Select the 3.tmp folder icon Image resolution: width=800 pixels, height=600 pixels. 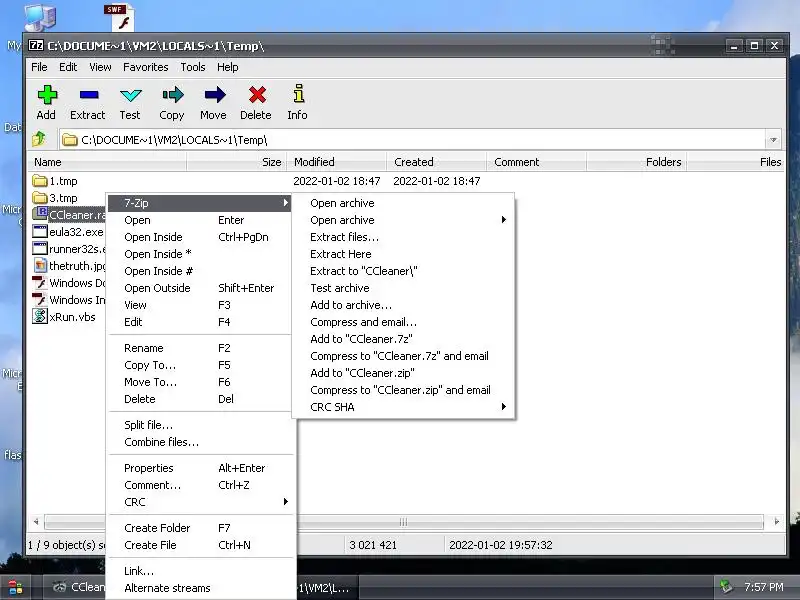40,197
